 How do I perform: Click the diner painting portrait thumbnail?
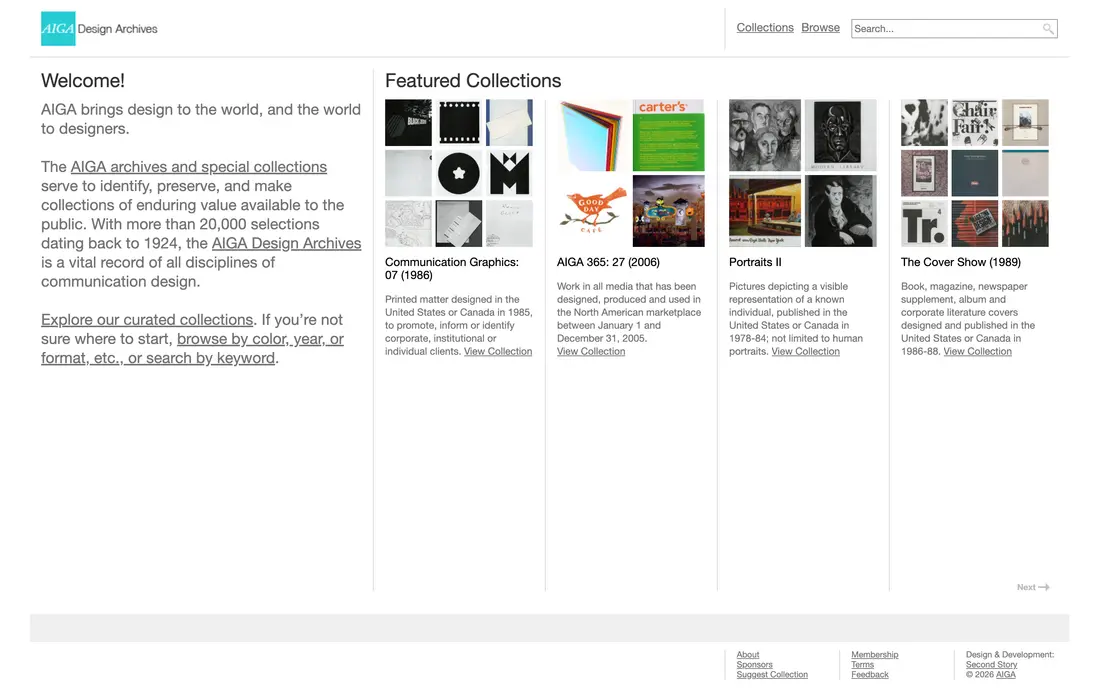(x=765, y=211)
